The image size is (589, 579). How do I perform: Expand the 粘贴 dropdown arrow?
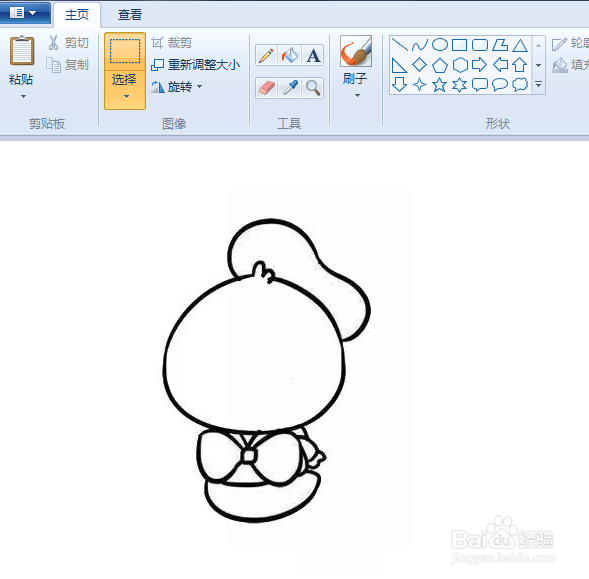pyautogui.click(x=23, y=97)
